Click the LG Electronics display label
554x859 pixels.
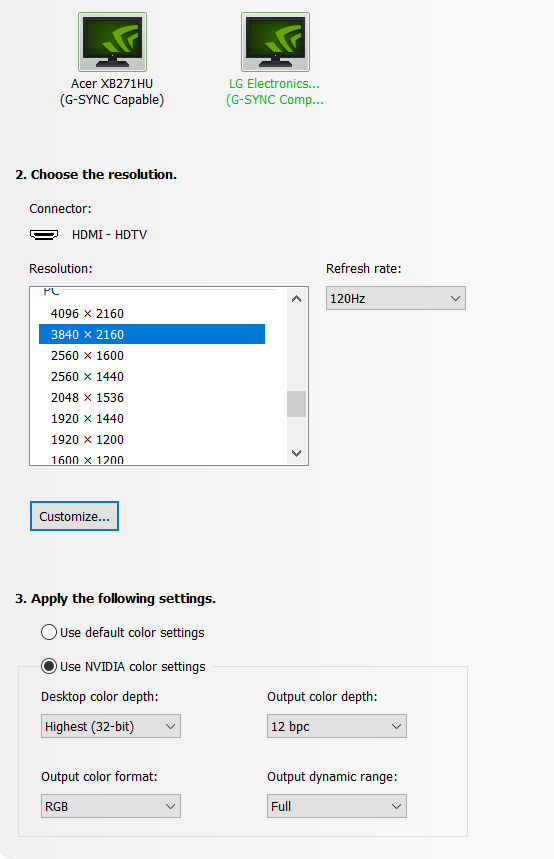tap(275, 91)
